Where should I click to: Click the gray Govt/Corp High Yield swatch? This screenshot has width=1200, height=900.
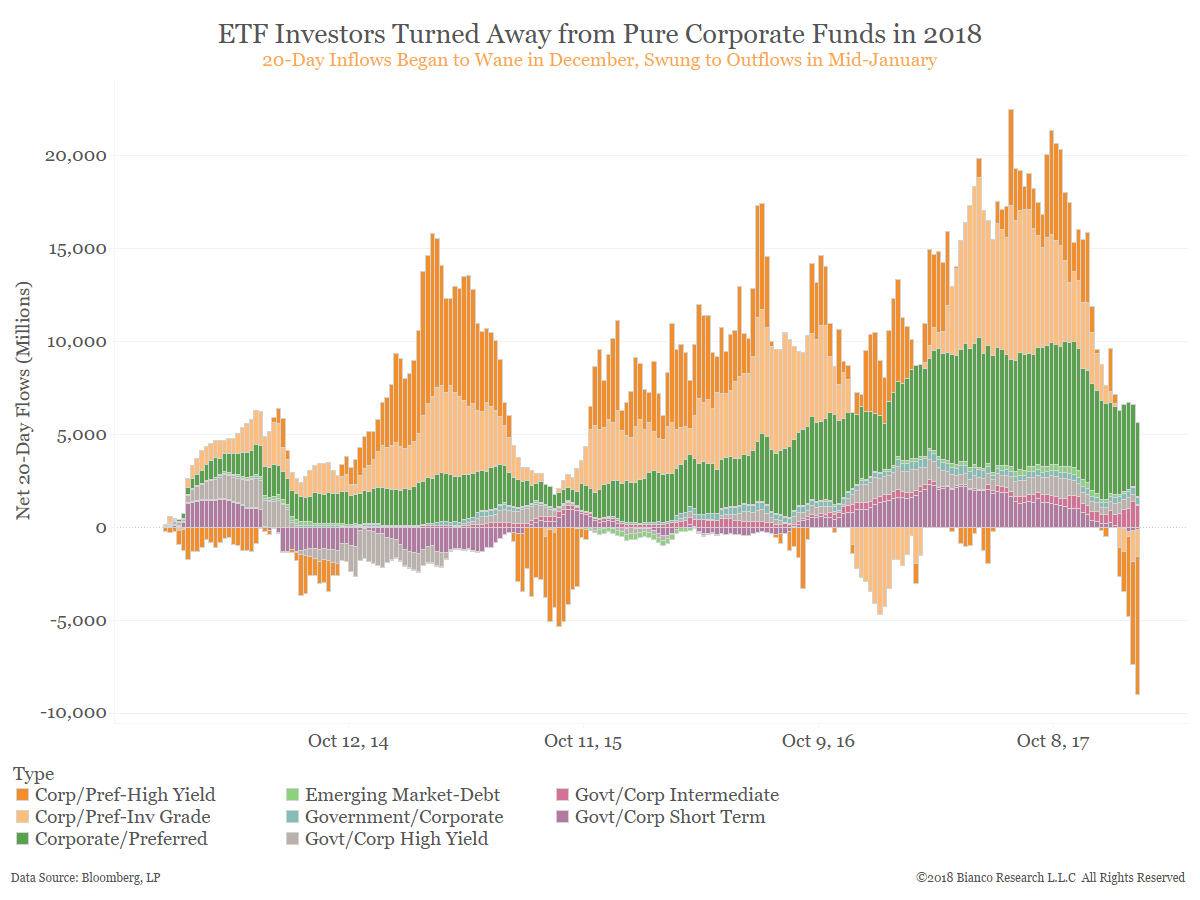tap(293, 839)
